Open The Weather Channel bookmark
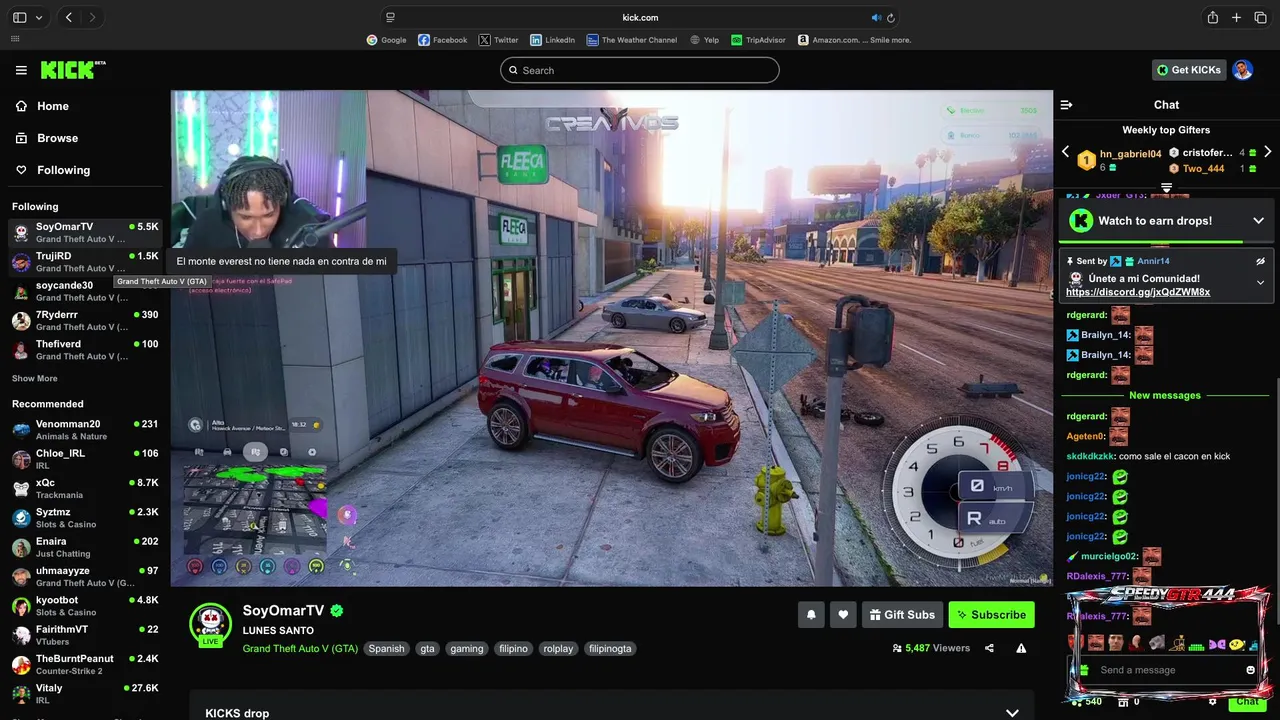This screenshot has height=720, width=1280. coord(632,40)
